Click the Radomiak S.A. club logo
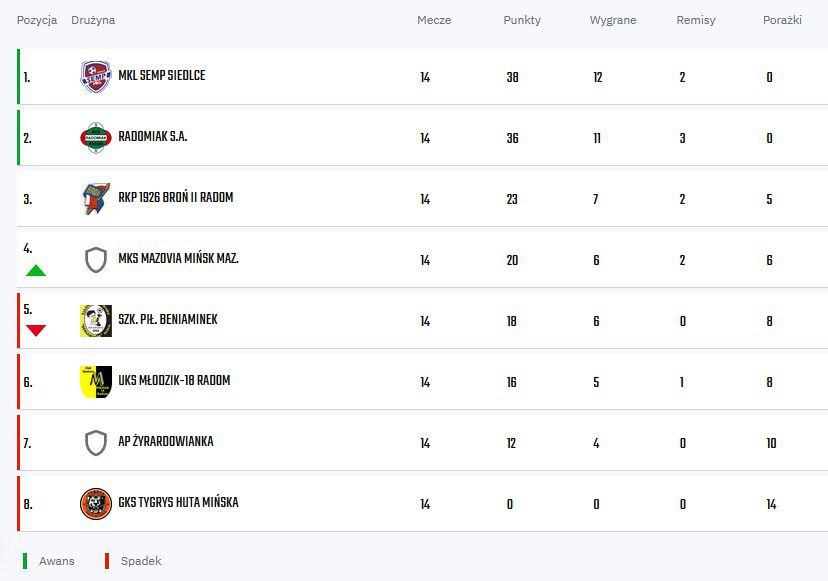Image resolution: width=828 pixels, height=581 pixels. point(96,138)
